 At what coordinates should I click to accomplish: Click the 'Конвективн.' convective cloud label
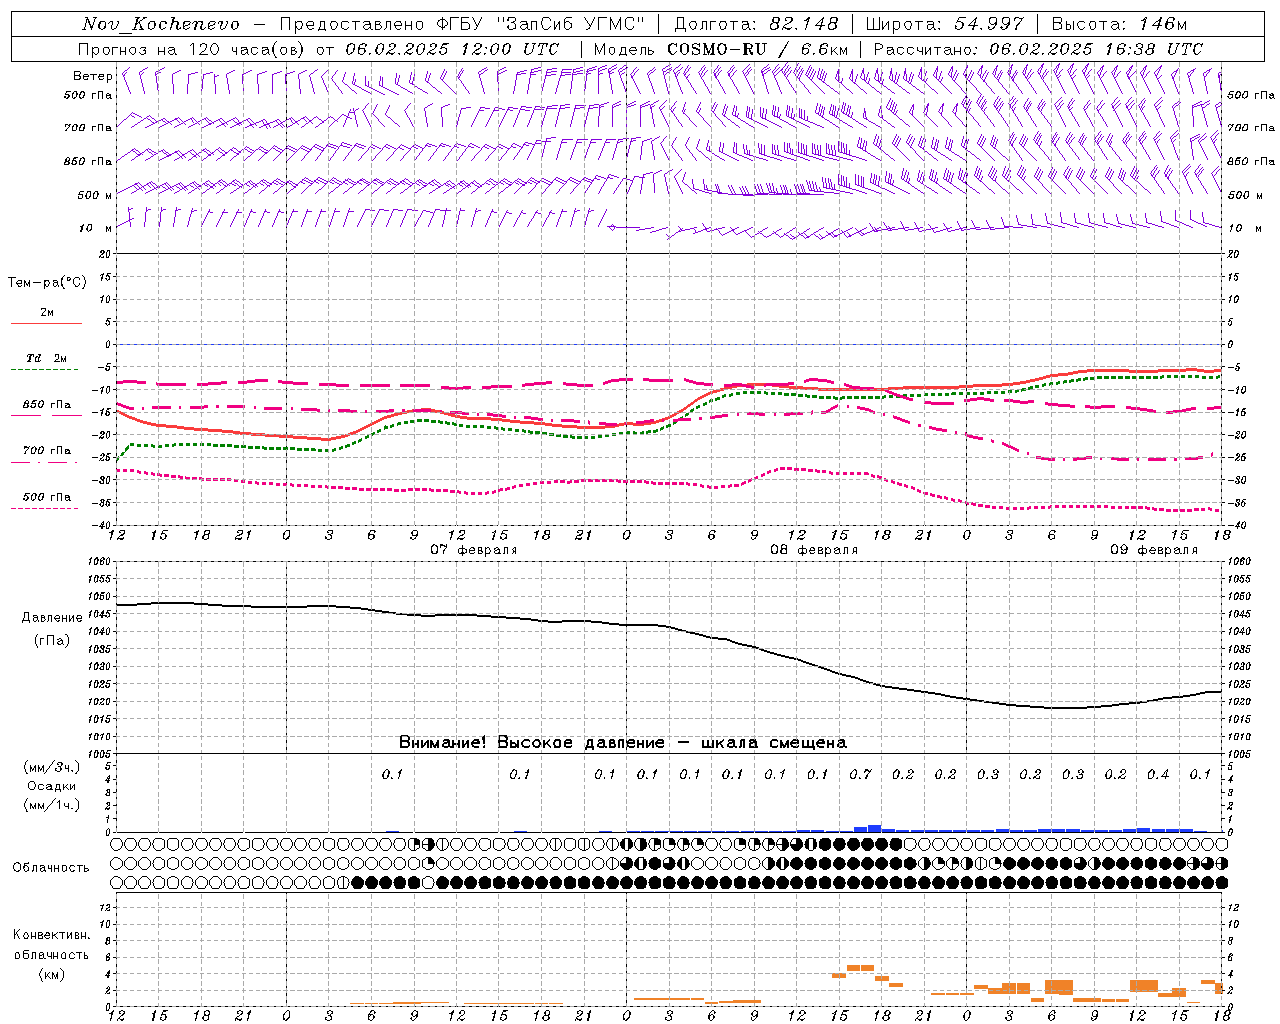[51, 935]
